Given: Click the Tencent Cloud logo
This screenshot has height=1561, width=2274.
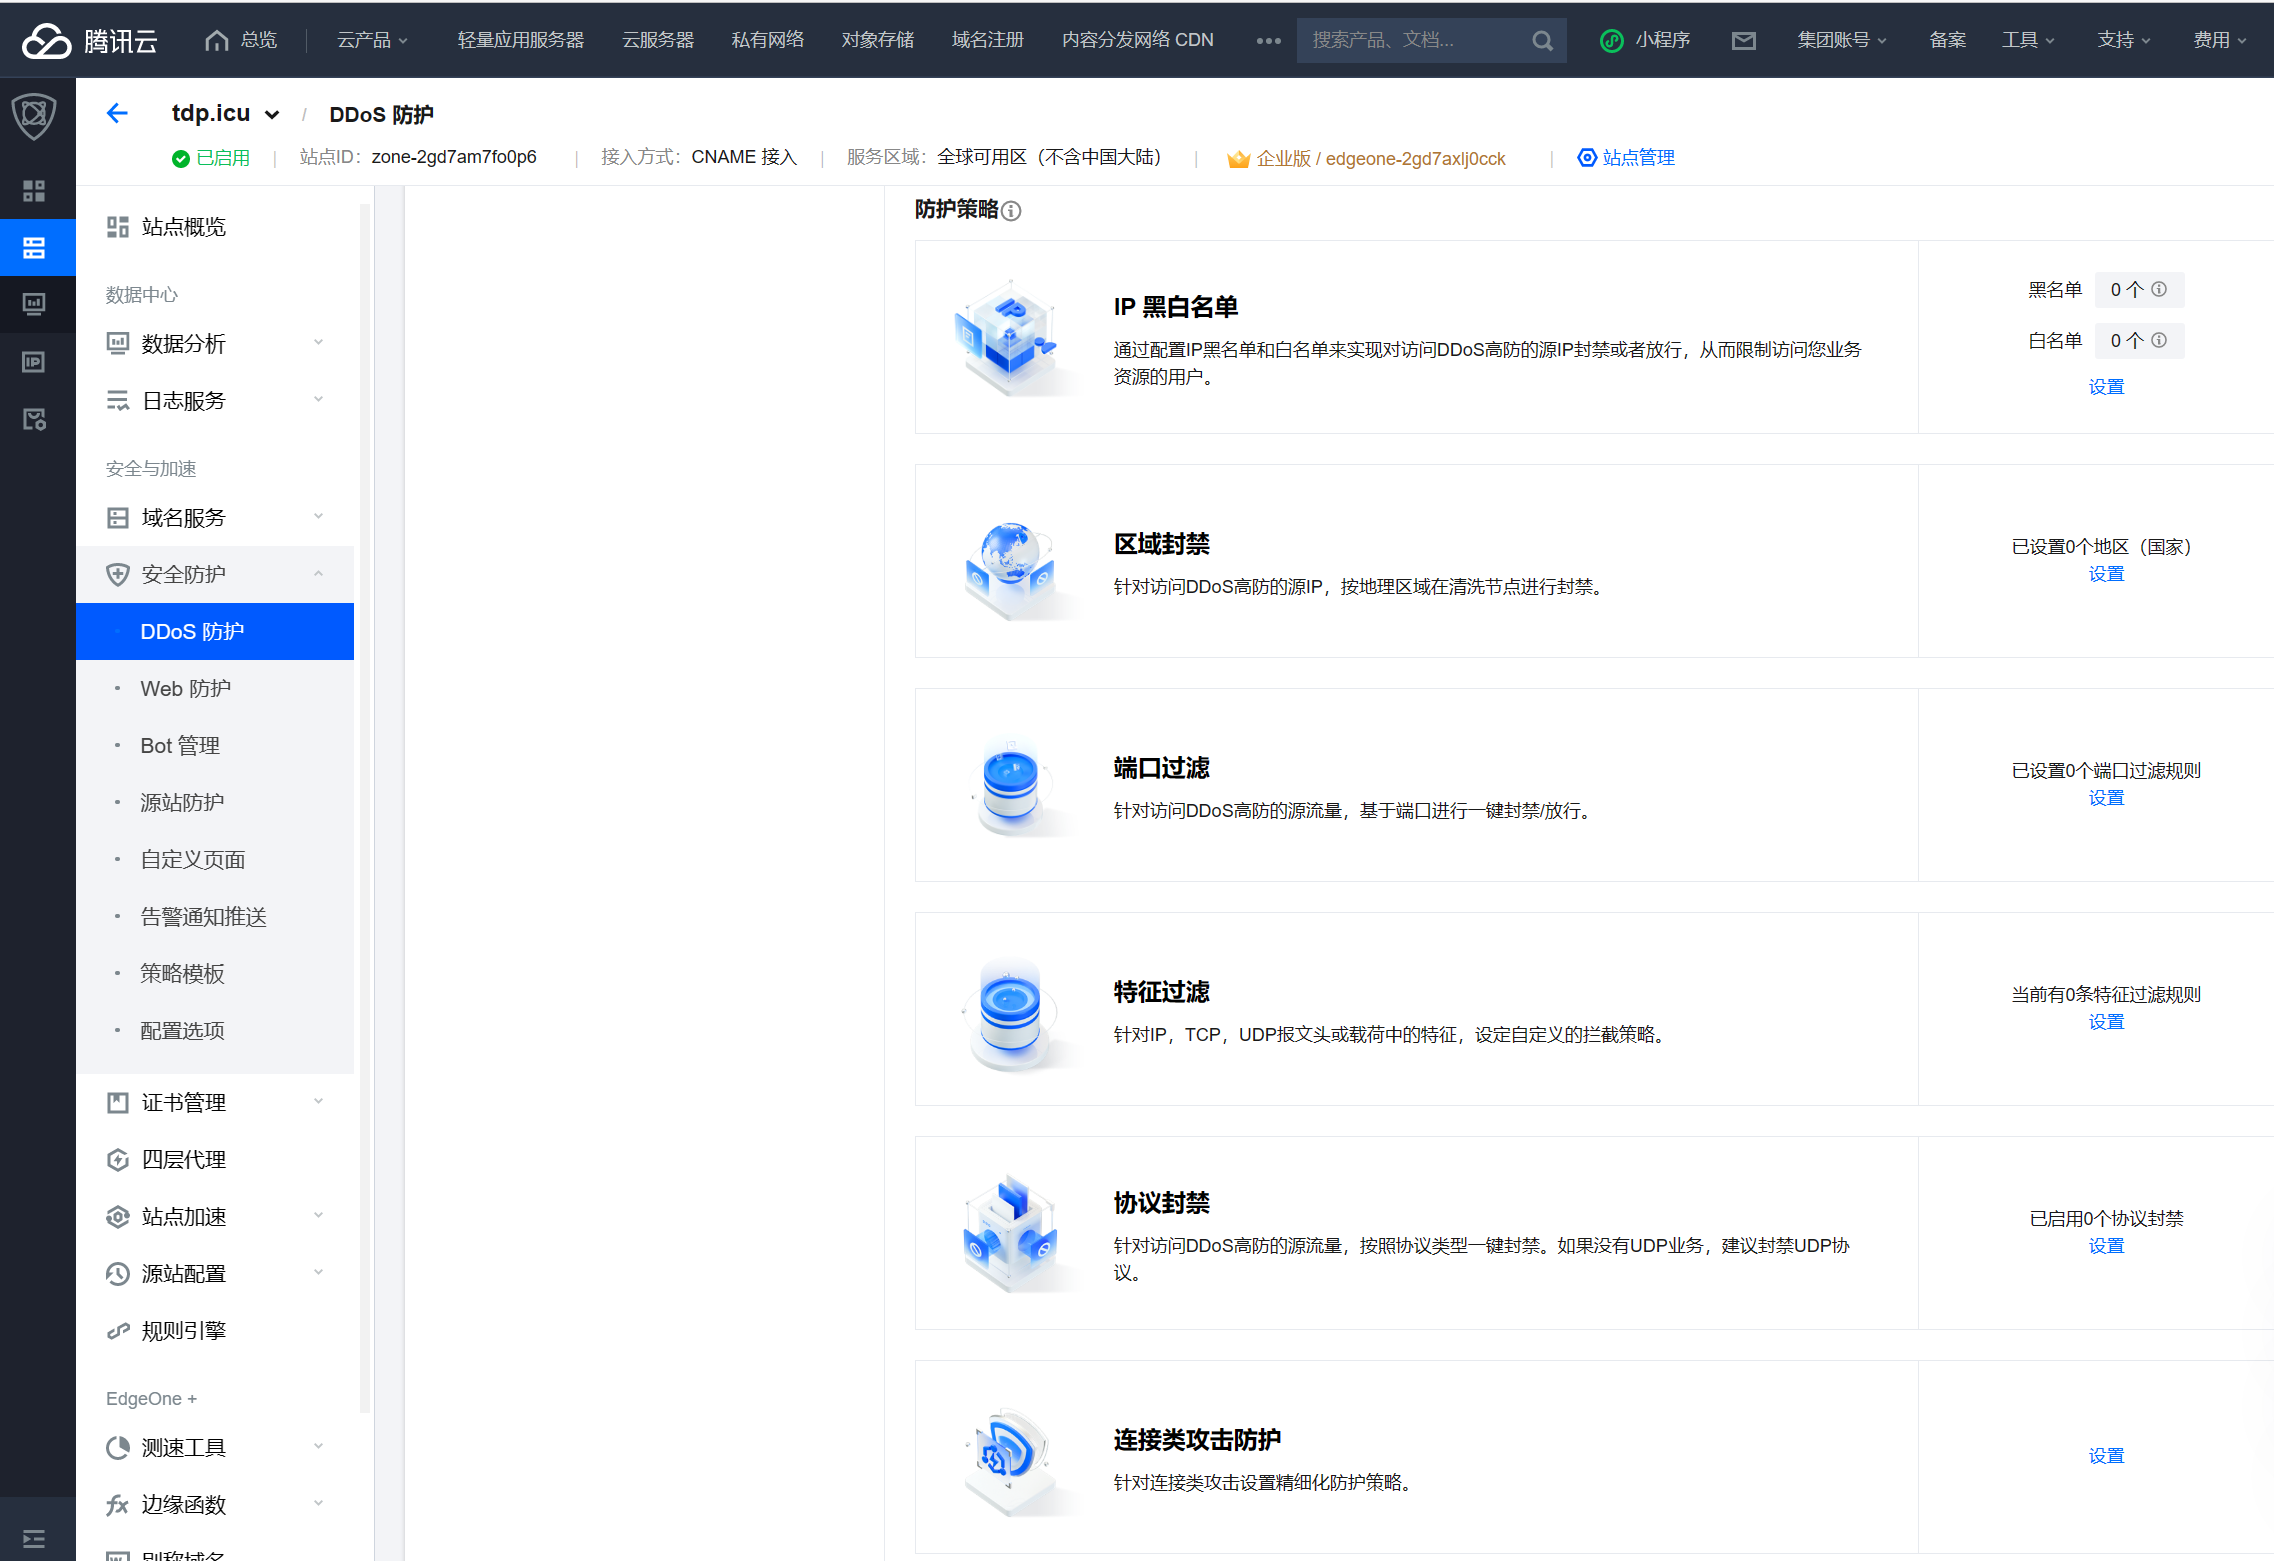Looking at the screenshot, I should click(x=90, y=40).
